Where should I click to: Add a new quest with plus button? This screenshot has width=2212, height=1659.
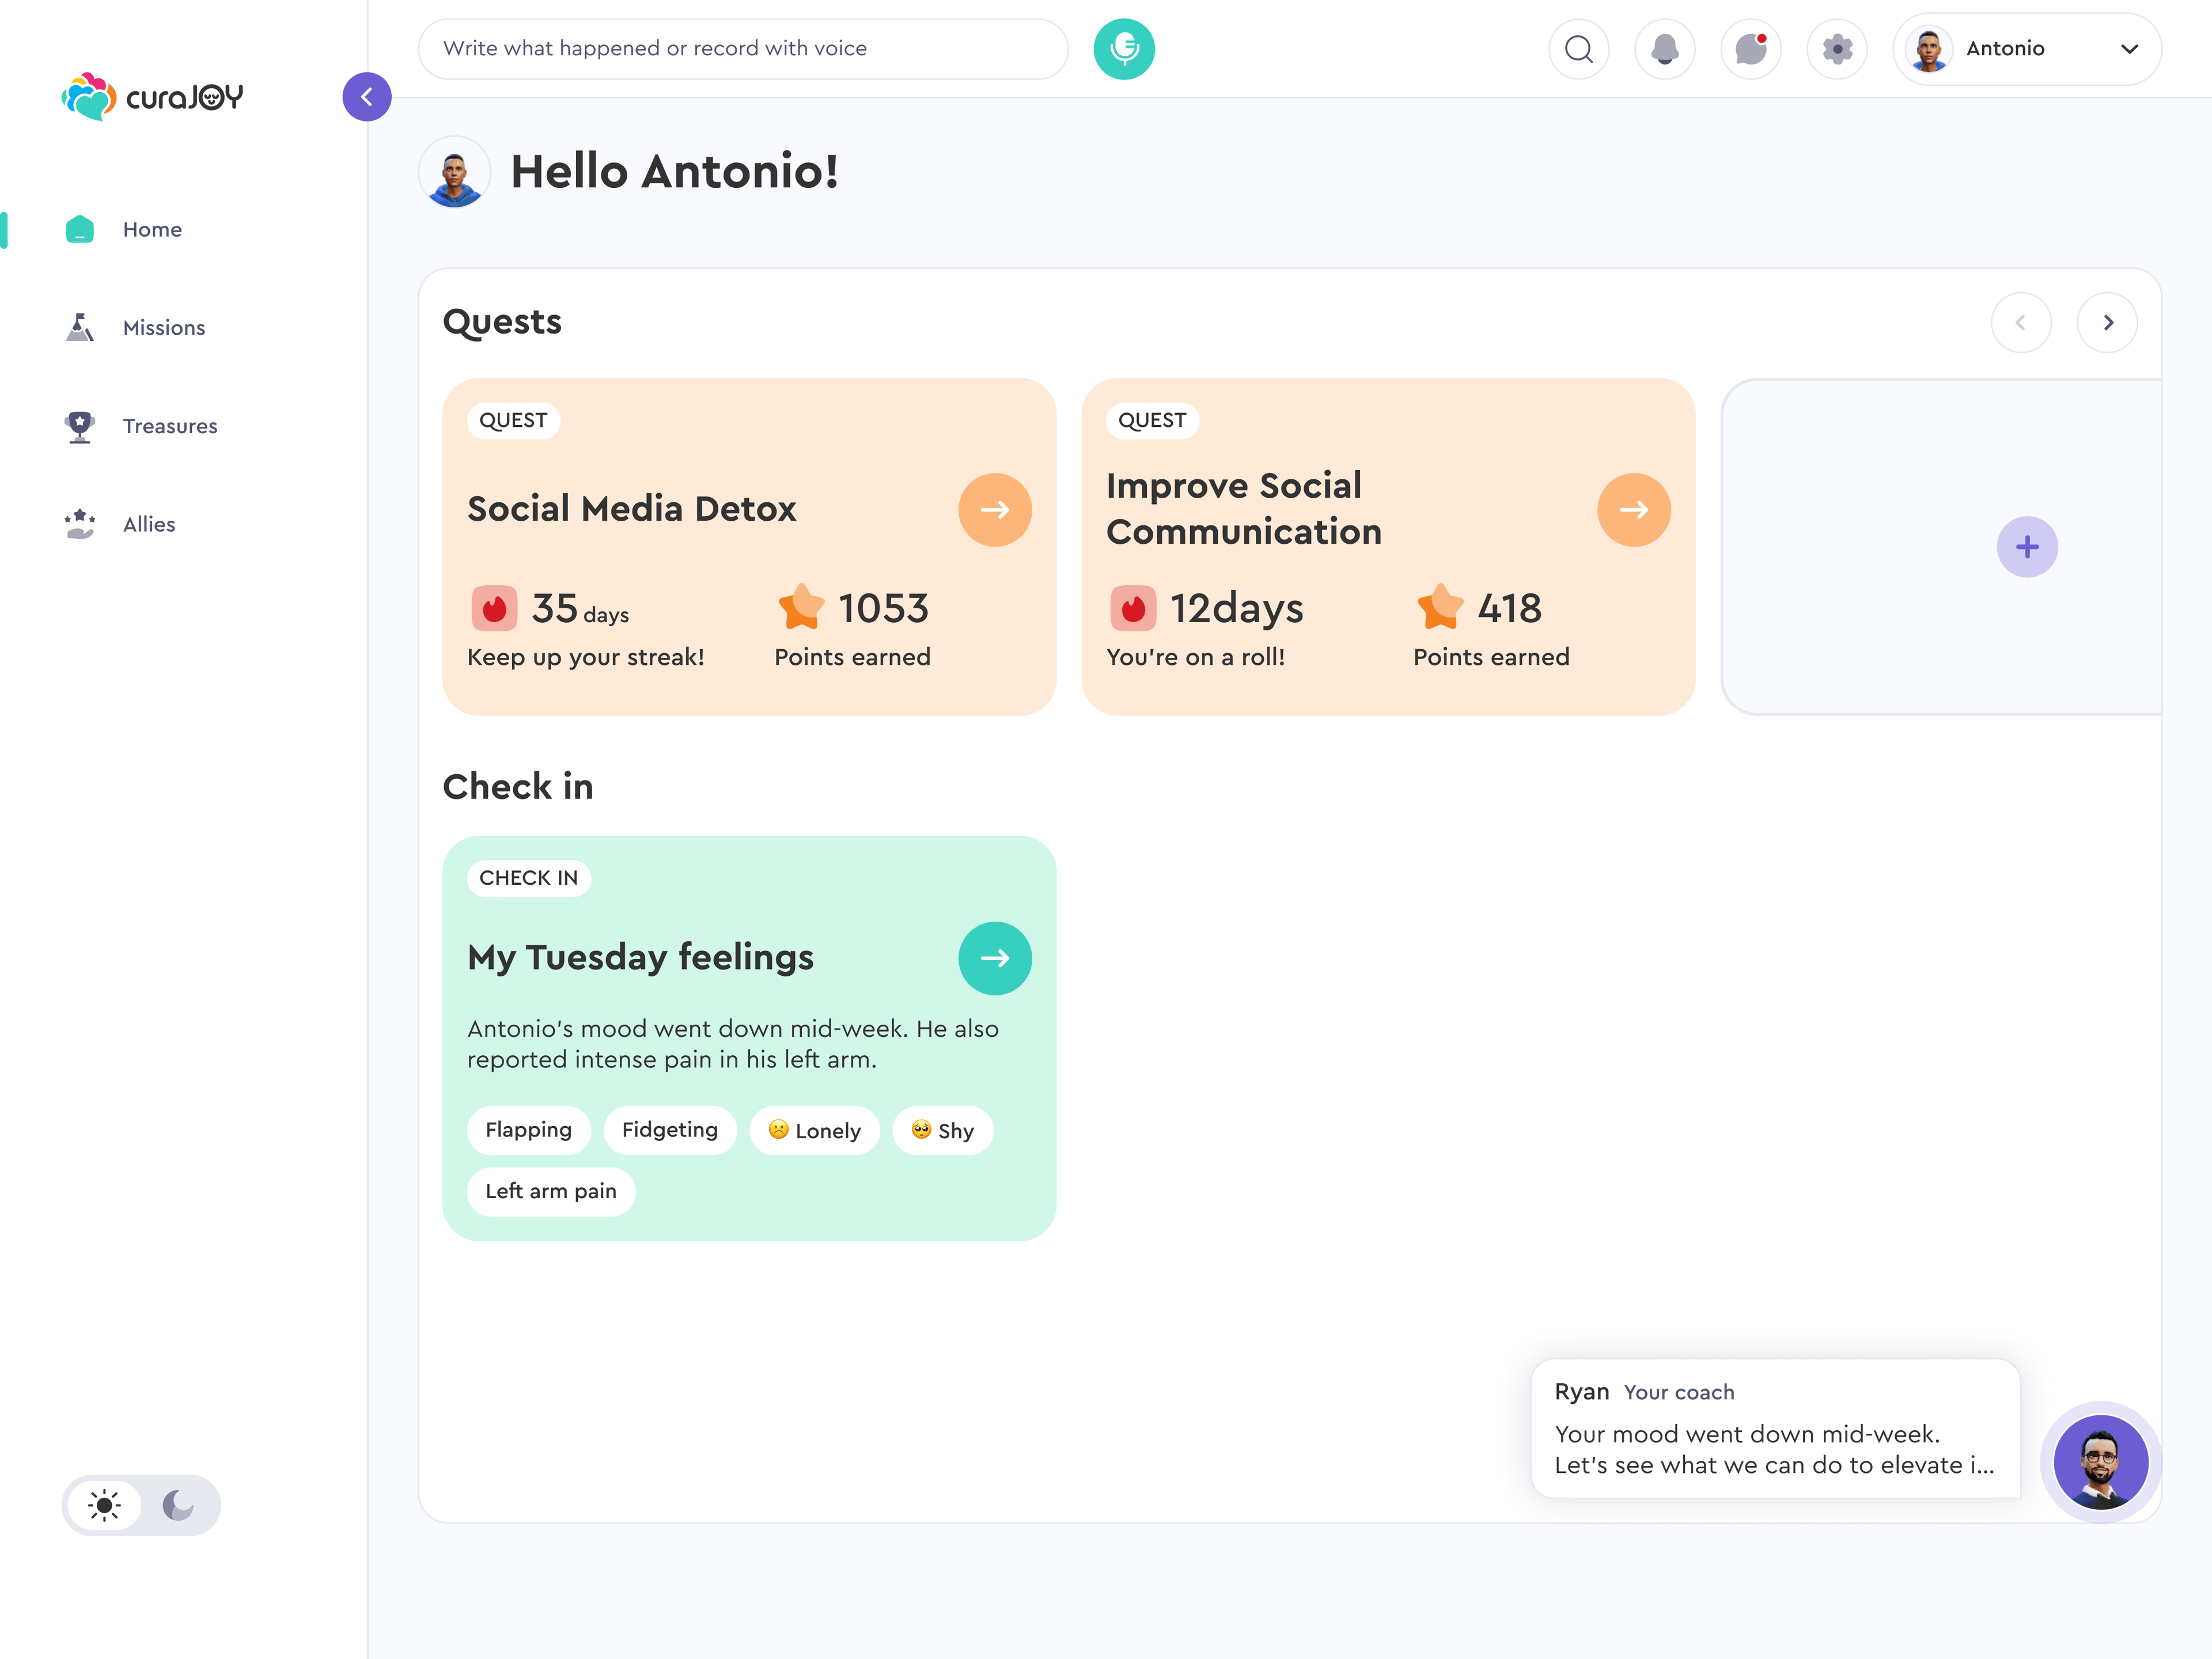point(2027,547)
